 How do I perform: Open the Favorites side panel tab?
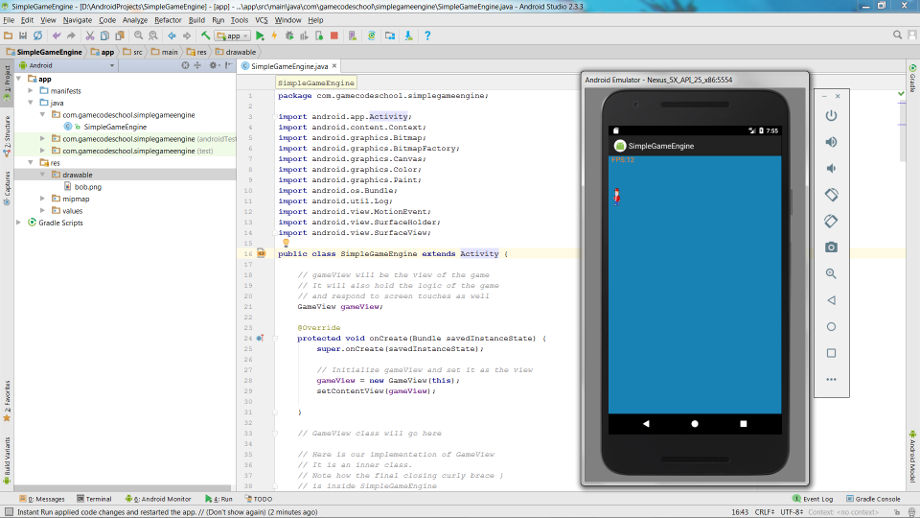click(7, 402)
